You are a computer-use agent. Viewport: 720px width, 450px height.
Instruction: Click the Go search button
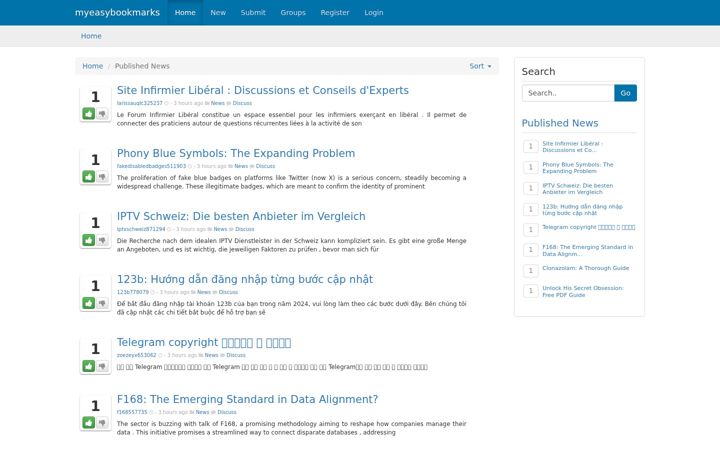coord(625,93)
